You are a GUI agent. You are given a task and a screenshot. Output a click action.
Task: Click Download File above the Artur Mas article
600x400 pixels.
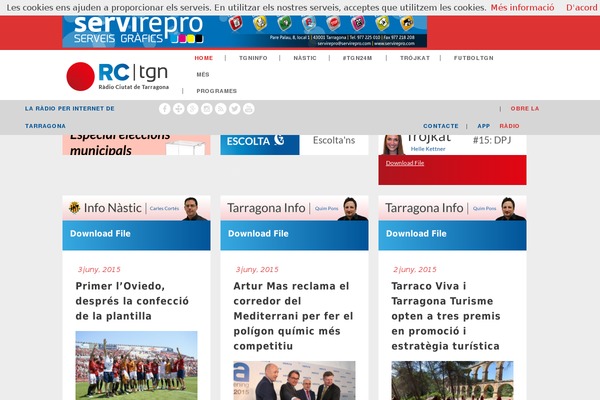(x=258, y=233)
